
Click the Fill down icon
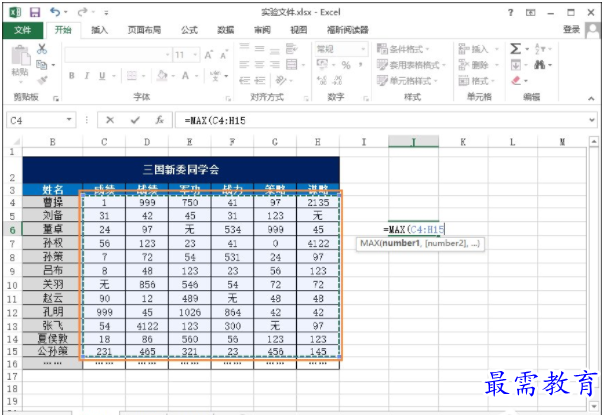click(516, 65)
